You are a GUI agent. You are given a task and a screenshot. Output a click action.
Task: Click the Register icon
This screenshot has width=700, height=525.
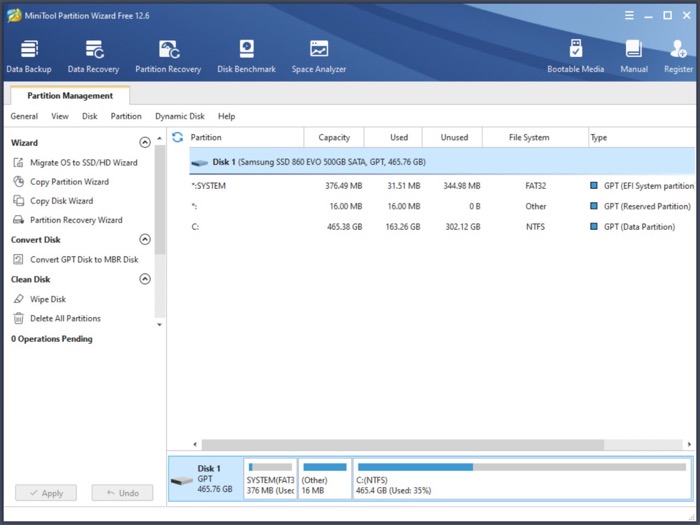point(678,49)
